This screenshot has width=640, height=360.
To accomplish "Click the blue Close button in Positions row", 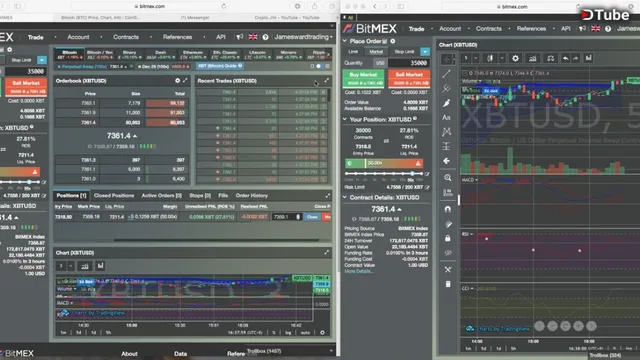I will 312,217.
